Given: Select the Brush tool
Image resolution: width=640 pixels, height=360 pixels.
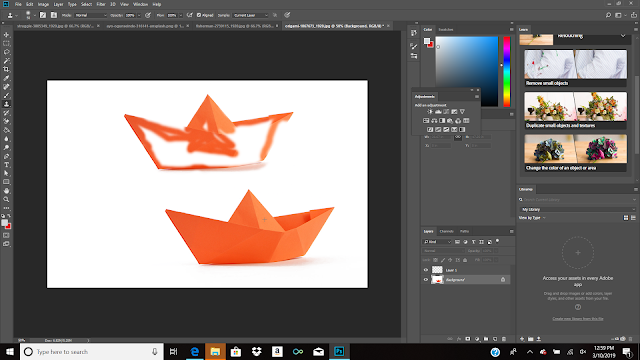Looking at the screenshot, I should point(7,95).
